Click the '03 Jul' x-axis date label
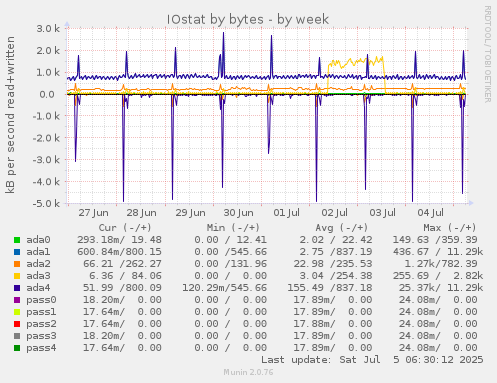 (x=382, y=213)
